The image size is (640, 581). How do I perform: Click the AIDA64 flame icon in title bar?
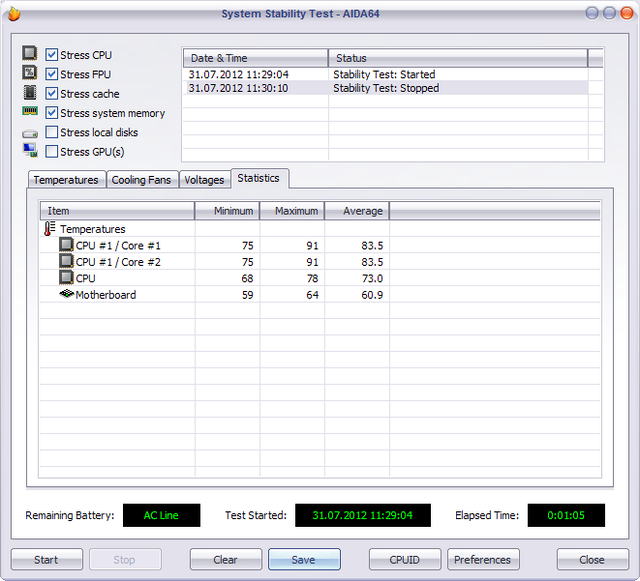tap(14, 14)
